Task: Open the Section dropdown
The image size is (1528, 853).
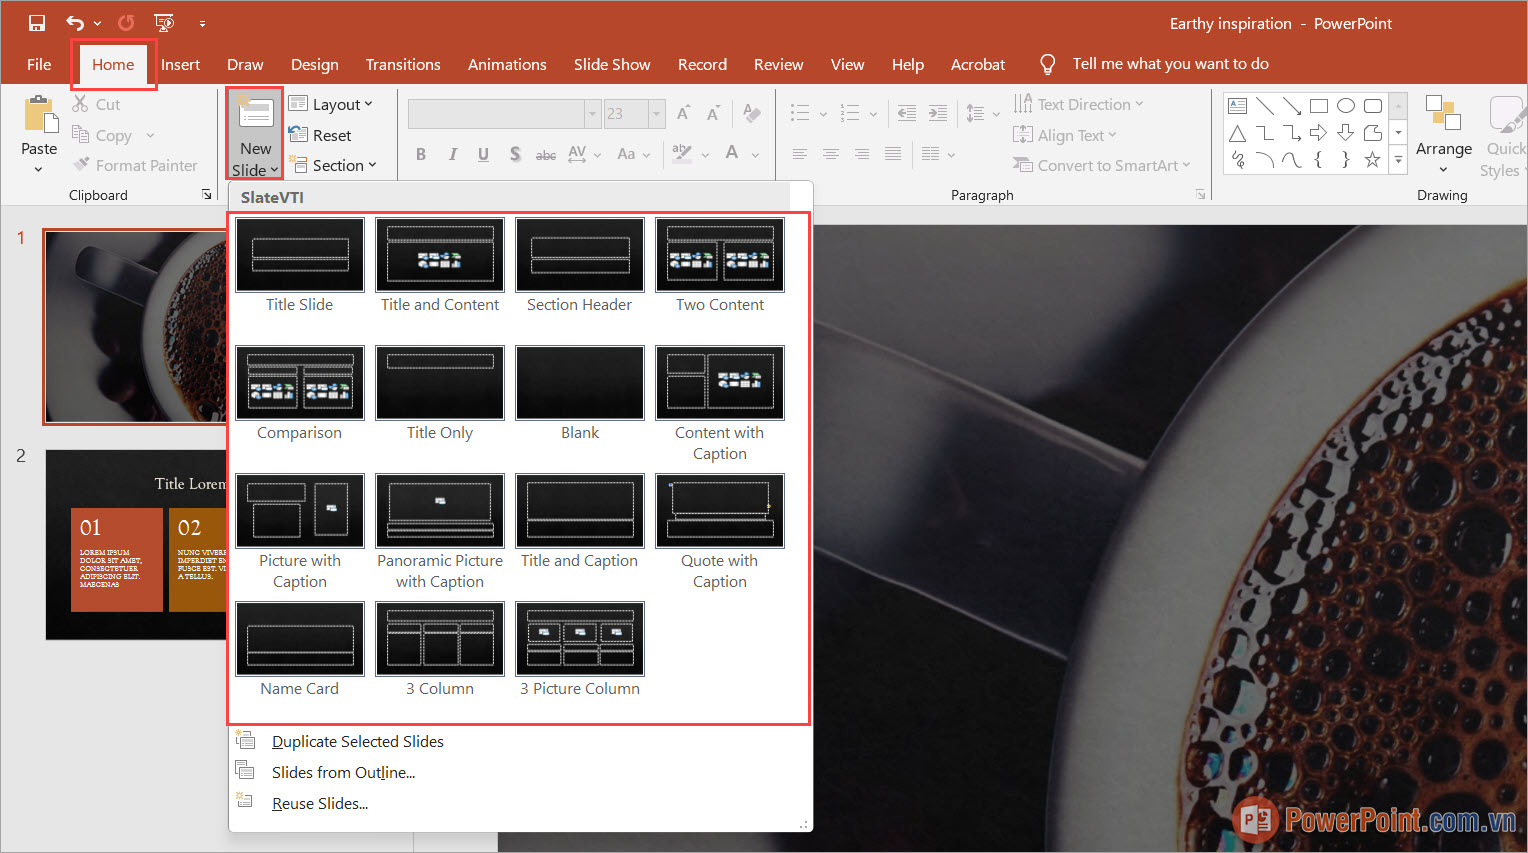Action: tap(333, 165)
